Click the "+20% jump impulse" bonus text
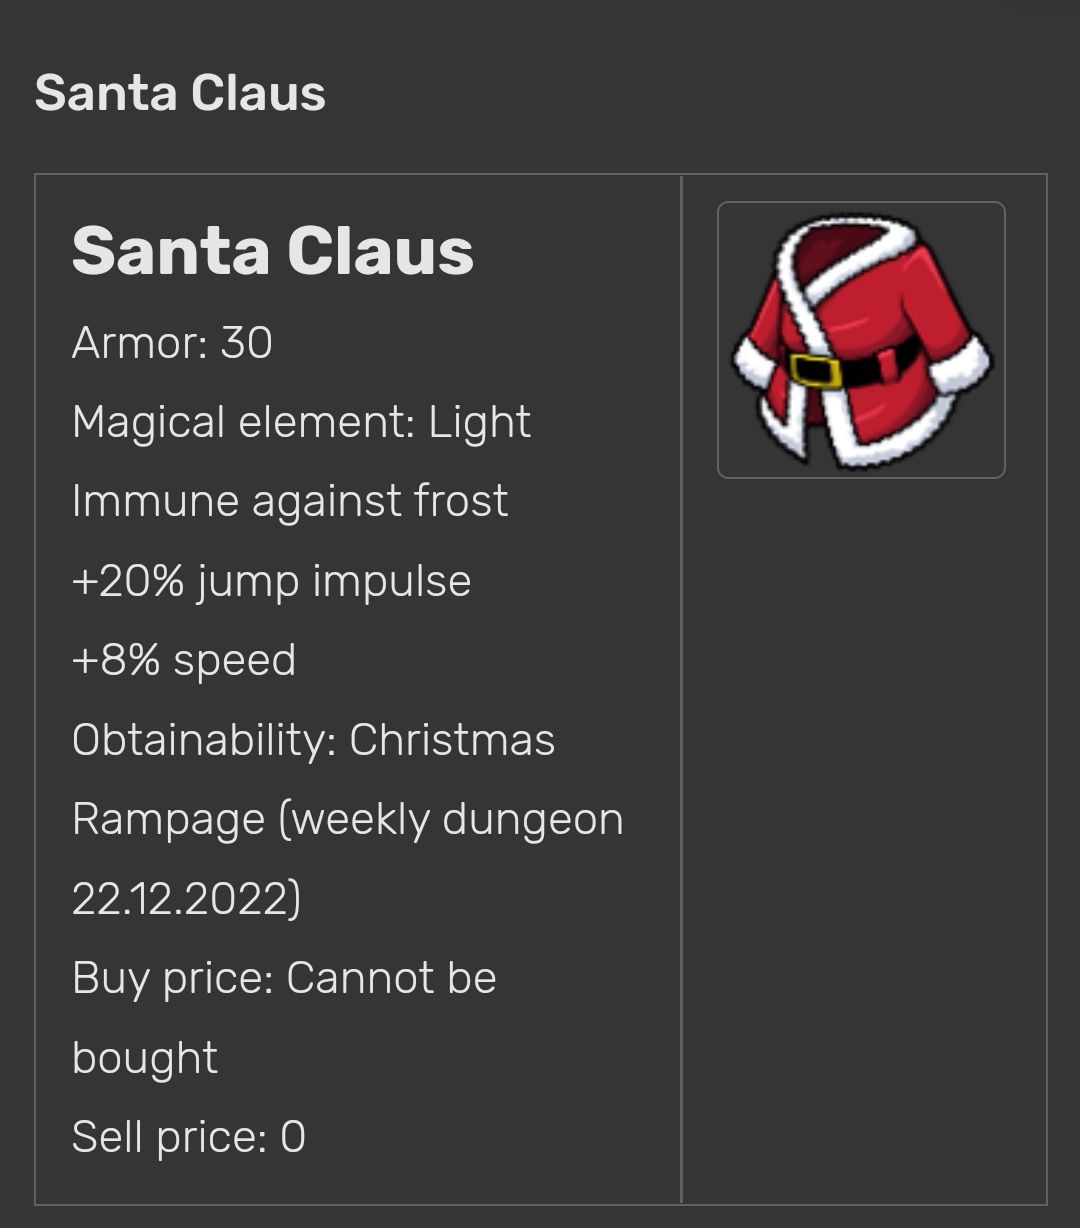 point(271,581)
